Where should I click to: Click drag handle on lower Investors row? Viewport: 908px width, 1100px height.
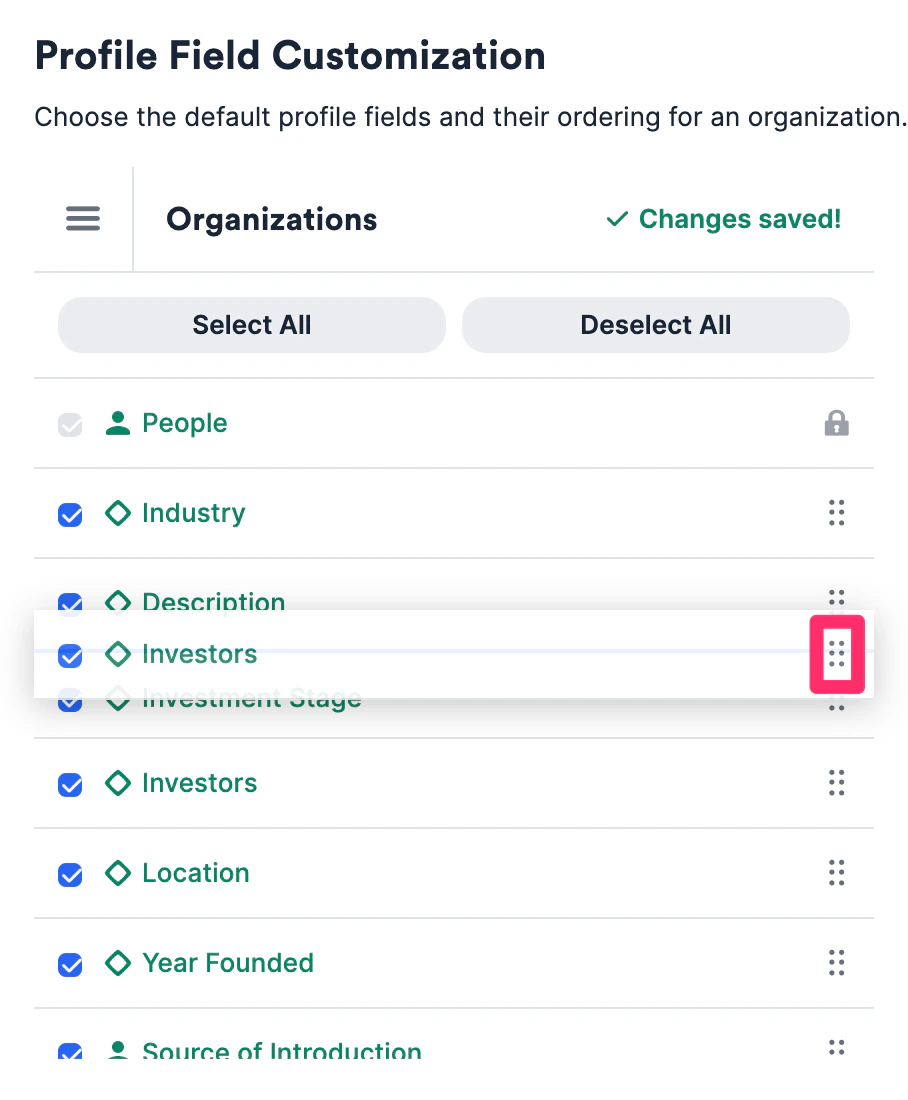tap(836, 783)
